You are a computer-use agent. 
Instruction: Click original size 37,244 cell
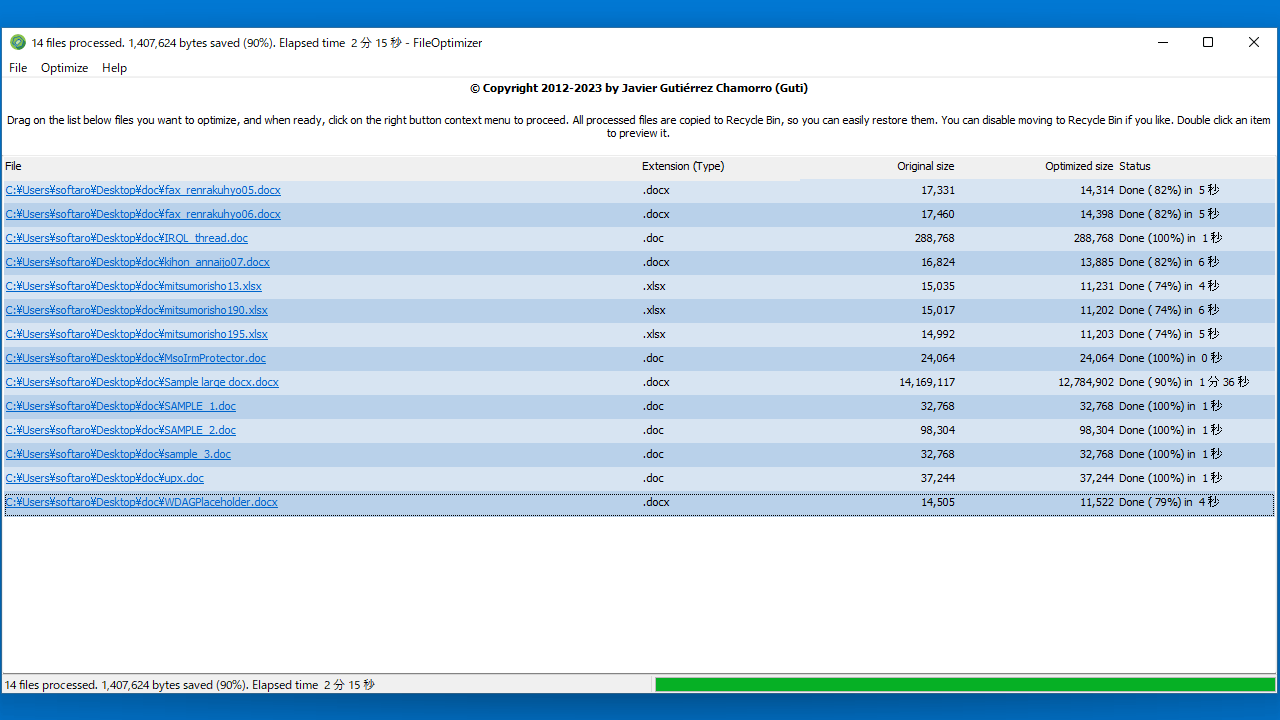pyautogui.click(x=938, y=478)
